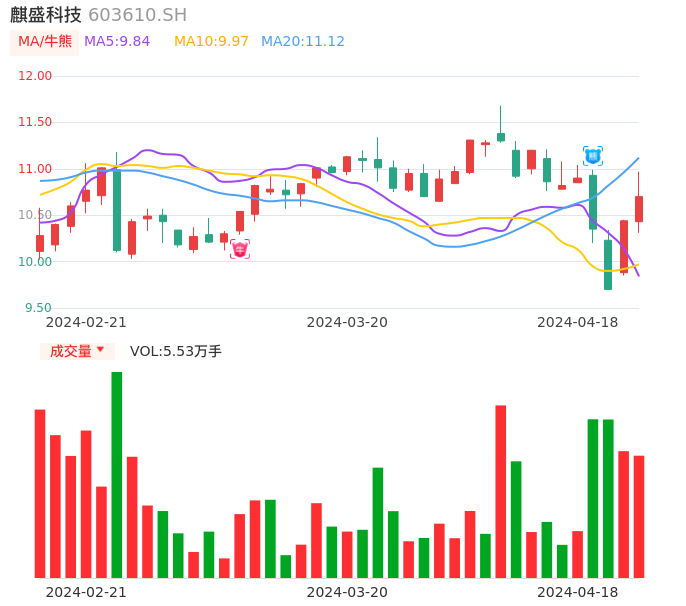Screen dimensions: 686x606
Task: Click the red bull signal marker icon
Action: coord(240,249)
